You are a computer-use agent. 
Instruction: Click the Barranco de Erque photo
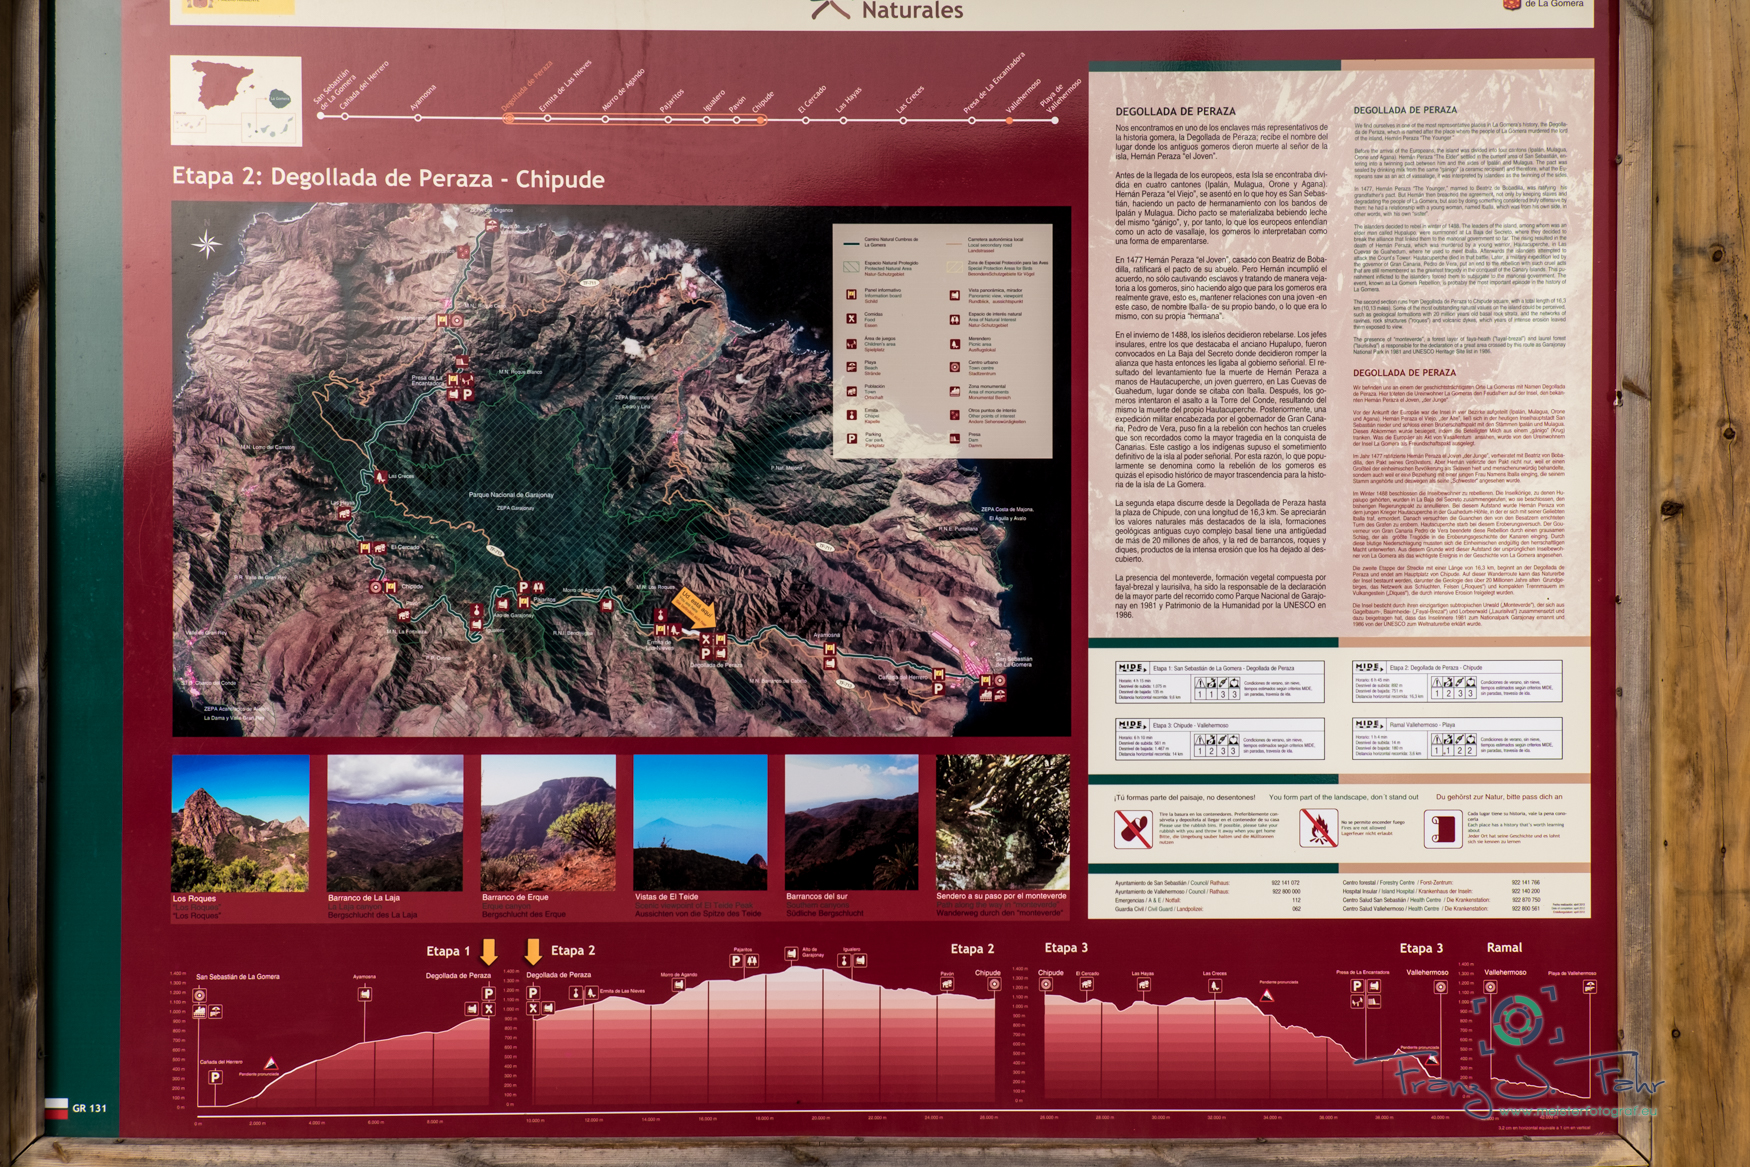click(548, 823)
